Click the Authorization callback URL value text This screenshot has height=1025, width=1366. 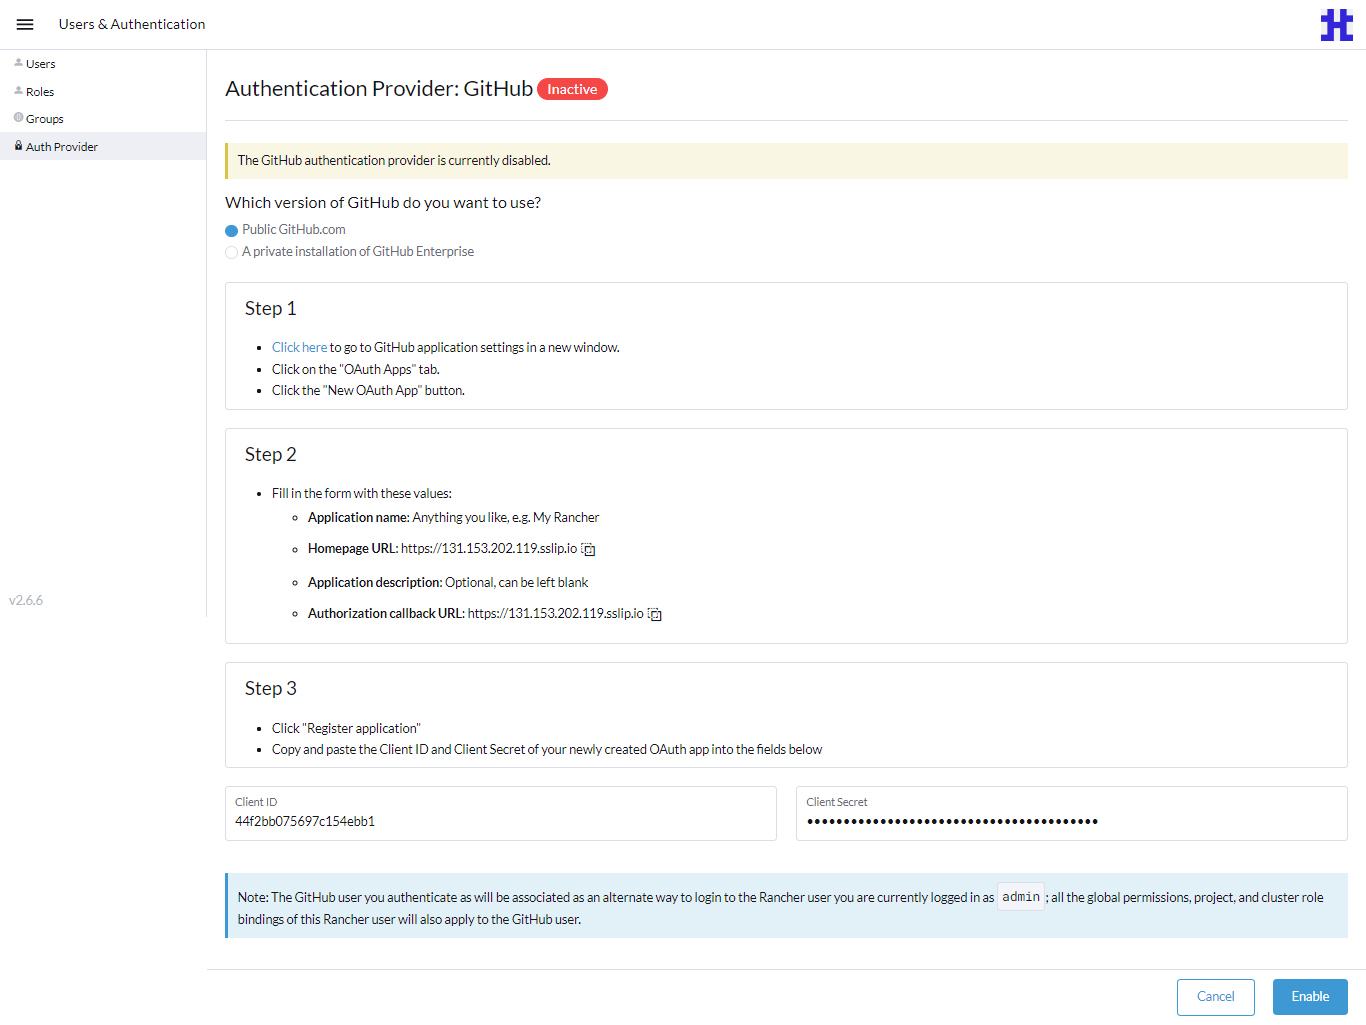click(556, 614)
